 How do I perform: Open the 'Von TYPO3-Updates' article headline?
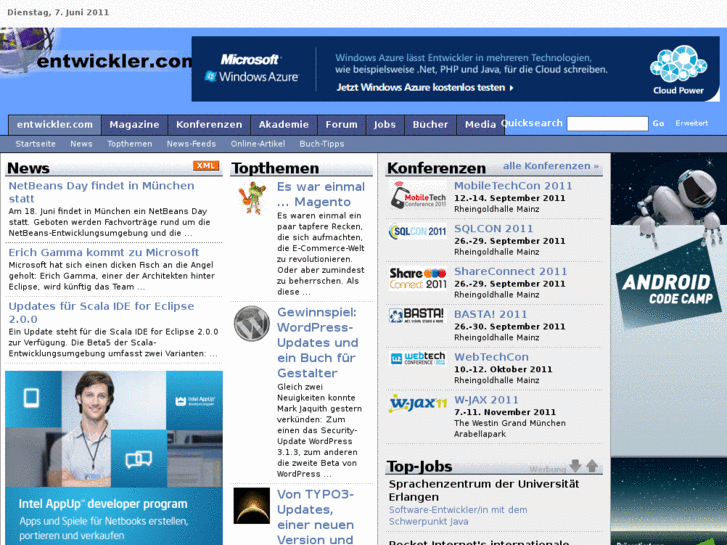tap(315, 517)
